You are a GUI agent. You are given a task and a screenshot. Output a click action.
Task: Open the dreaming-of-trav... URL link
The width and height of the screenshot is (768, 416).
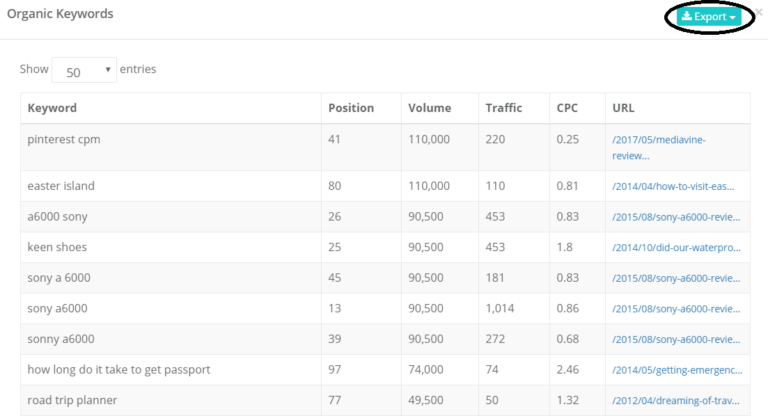pyautogui.click(x=676, y=401)
